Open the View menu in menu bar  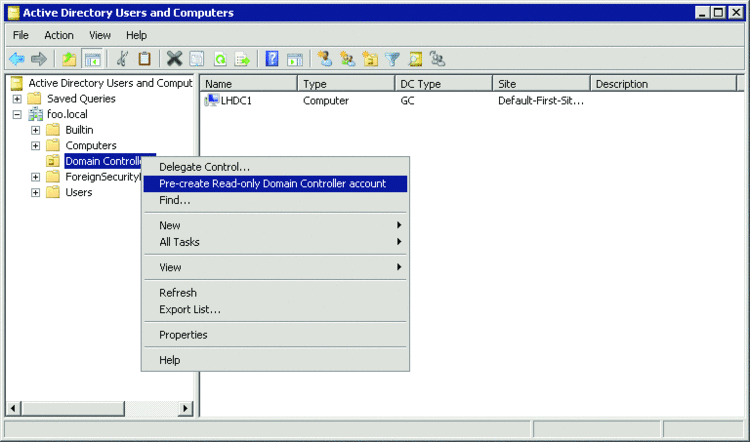pyautogui.click(x=99, y=35)
